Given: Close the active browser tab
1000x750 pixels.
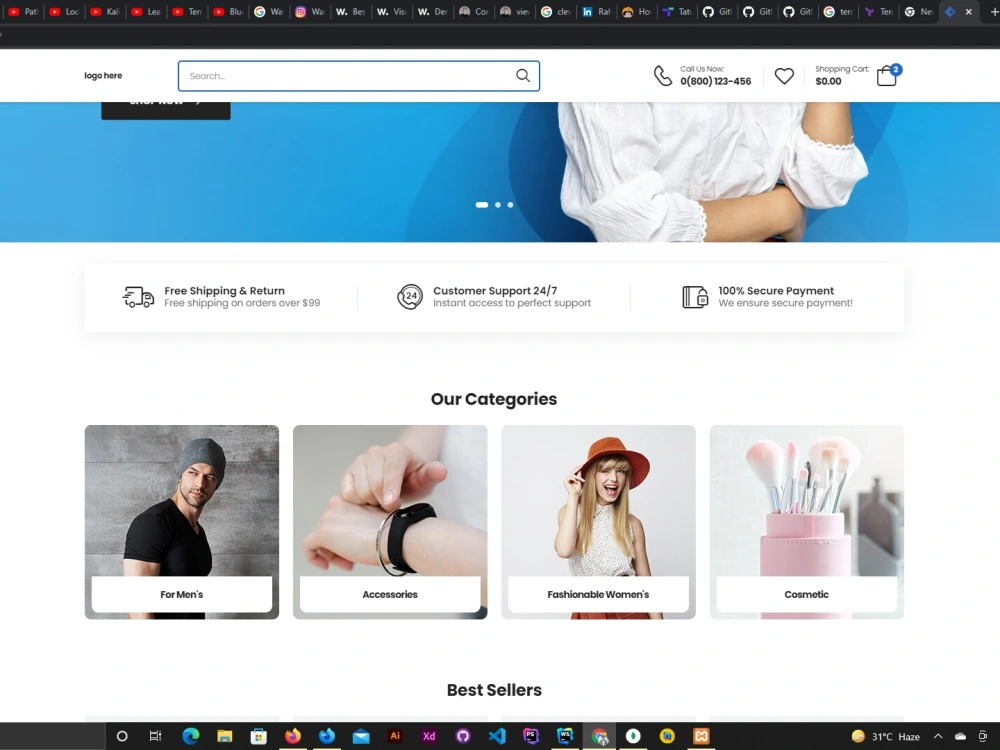Looking at the screenshot, I should pyautogui.click(x=969, y=11).
